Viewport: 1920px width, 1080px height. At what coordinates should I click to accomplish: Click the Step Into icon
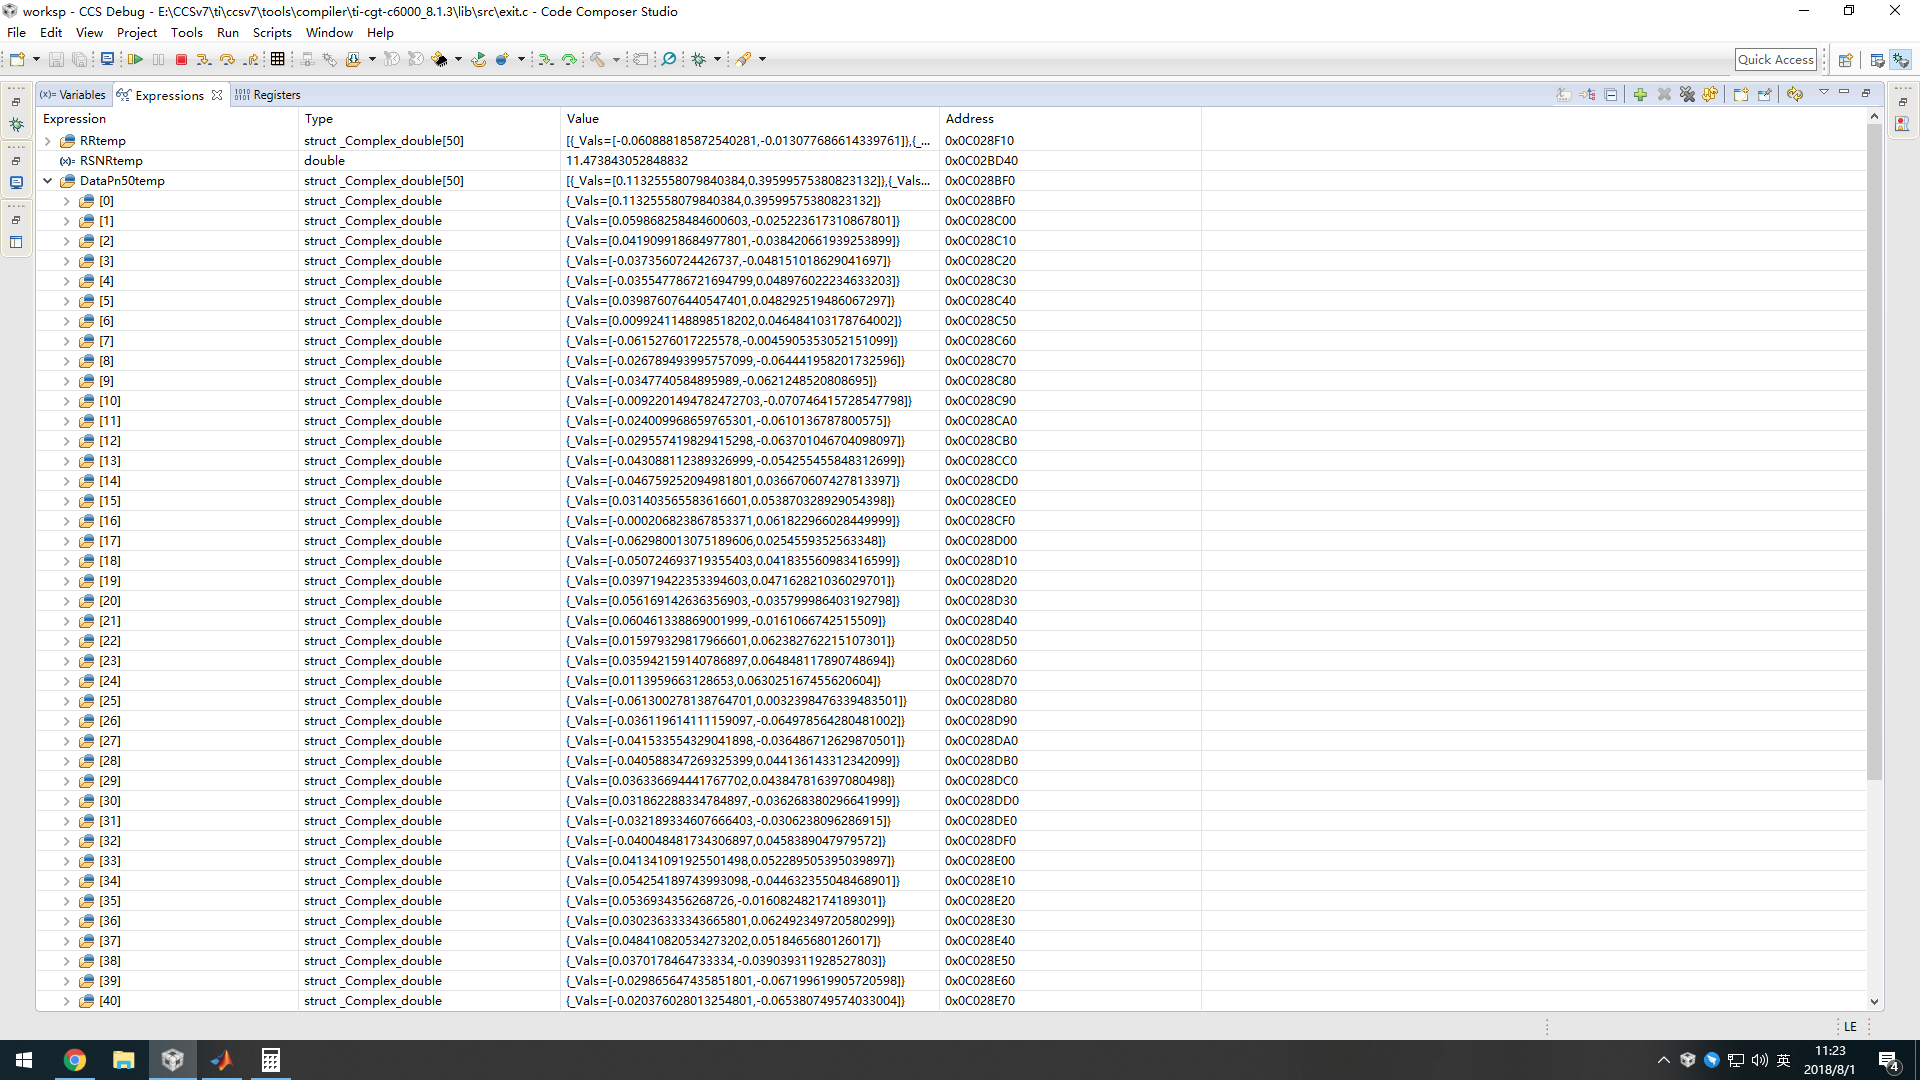(204, 60)
